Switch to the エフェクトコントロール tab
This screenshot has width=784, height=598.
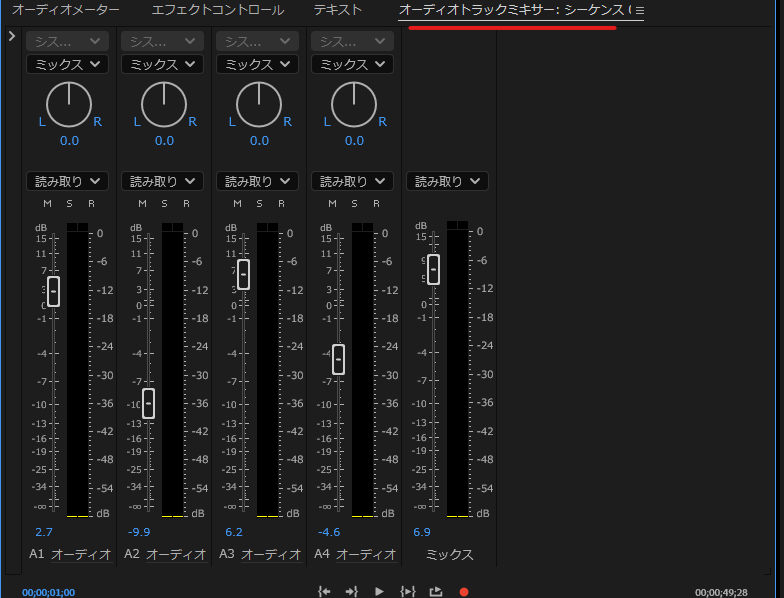coord(217,10)
